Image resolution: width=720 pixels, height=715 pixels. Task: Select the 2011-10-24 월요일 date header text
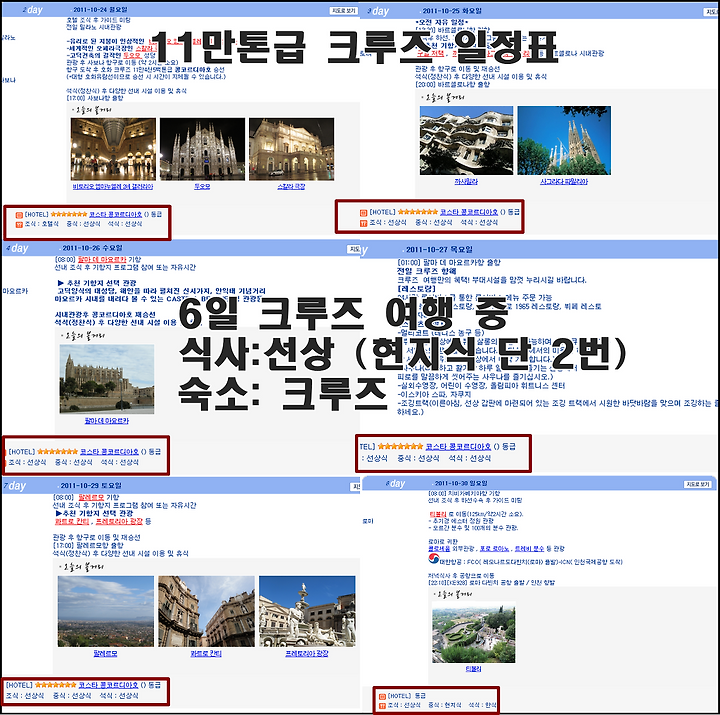(x=100, y=10)
